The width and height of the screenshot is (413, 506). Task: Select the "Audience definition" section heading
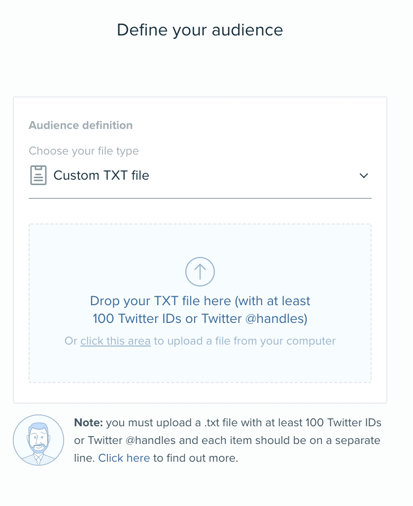(x=81, y=125)
